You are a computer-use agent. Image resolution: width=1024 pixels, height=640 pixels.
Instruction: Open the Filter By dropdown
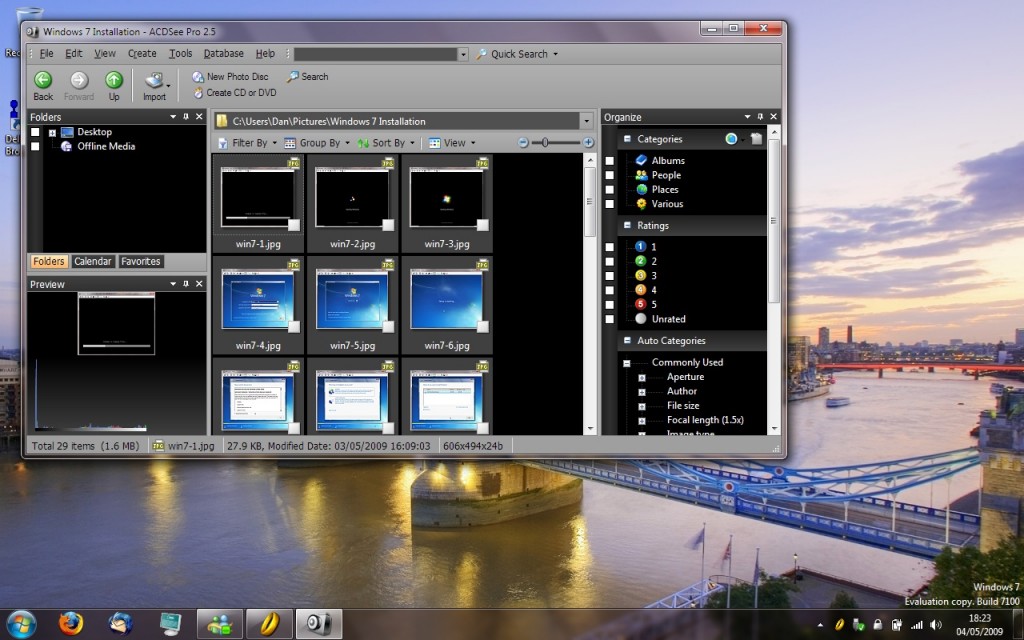tap(248, 143)
